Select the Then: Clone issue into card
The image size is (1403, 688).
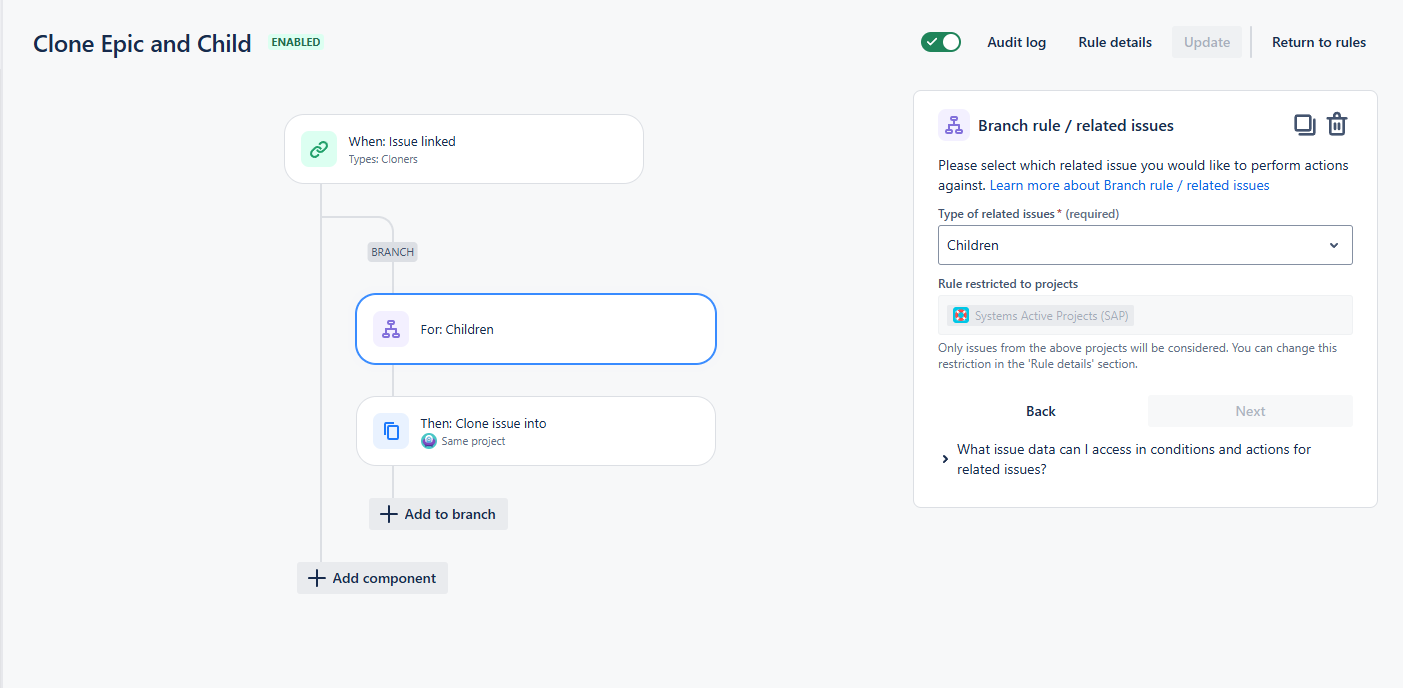pos(536,431)
